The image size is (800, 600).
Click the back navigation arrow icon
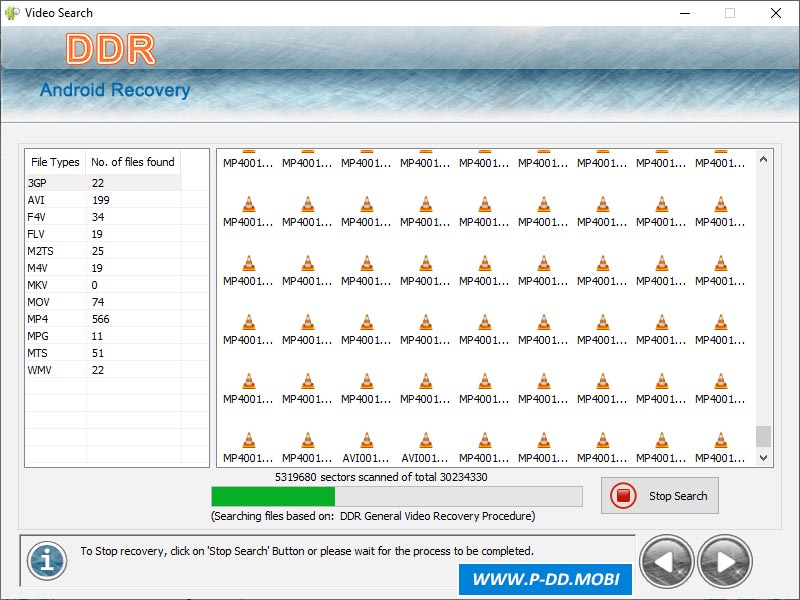(x=666, y=562)
